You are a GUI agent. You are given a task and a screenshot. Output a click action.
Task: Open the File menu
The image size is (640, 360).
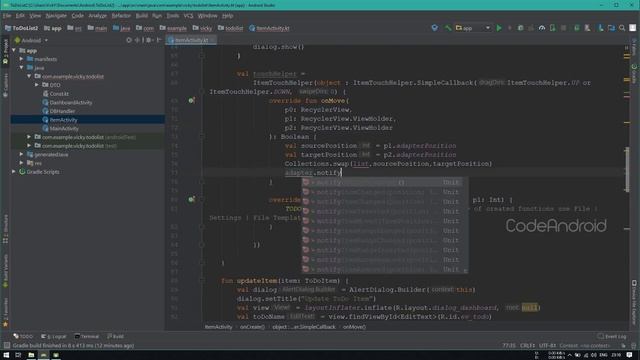click(7, 16)
